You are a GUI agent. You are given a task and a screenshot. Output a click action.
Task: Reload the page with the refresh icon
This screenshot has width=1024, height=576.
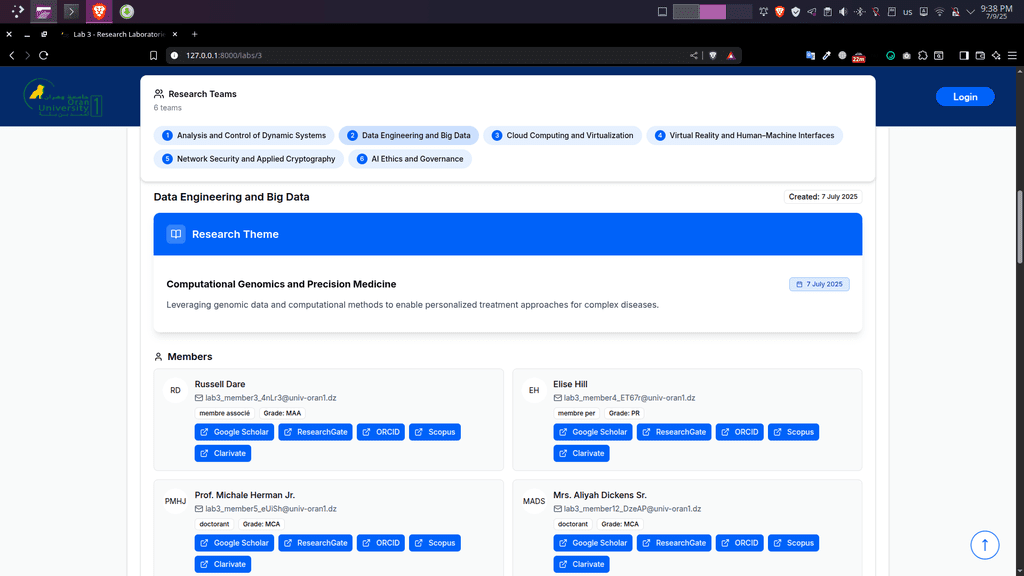coord(43,56)
